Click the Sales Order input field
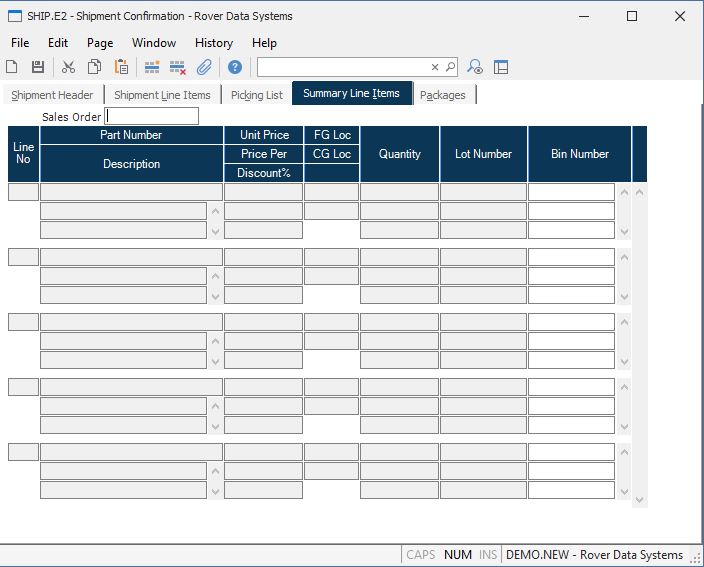704x567 pixels. click(x=152, y=116)
